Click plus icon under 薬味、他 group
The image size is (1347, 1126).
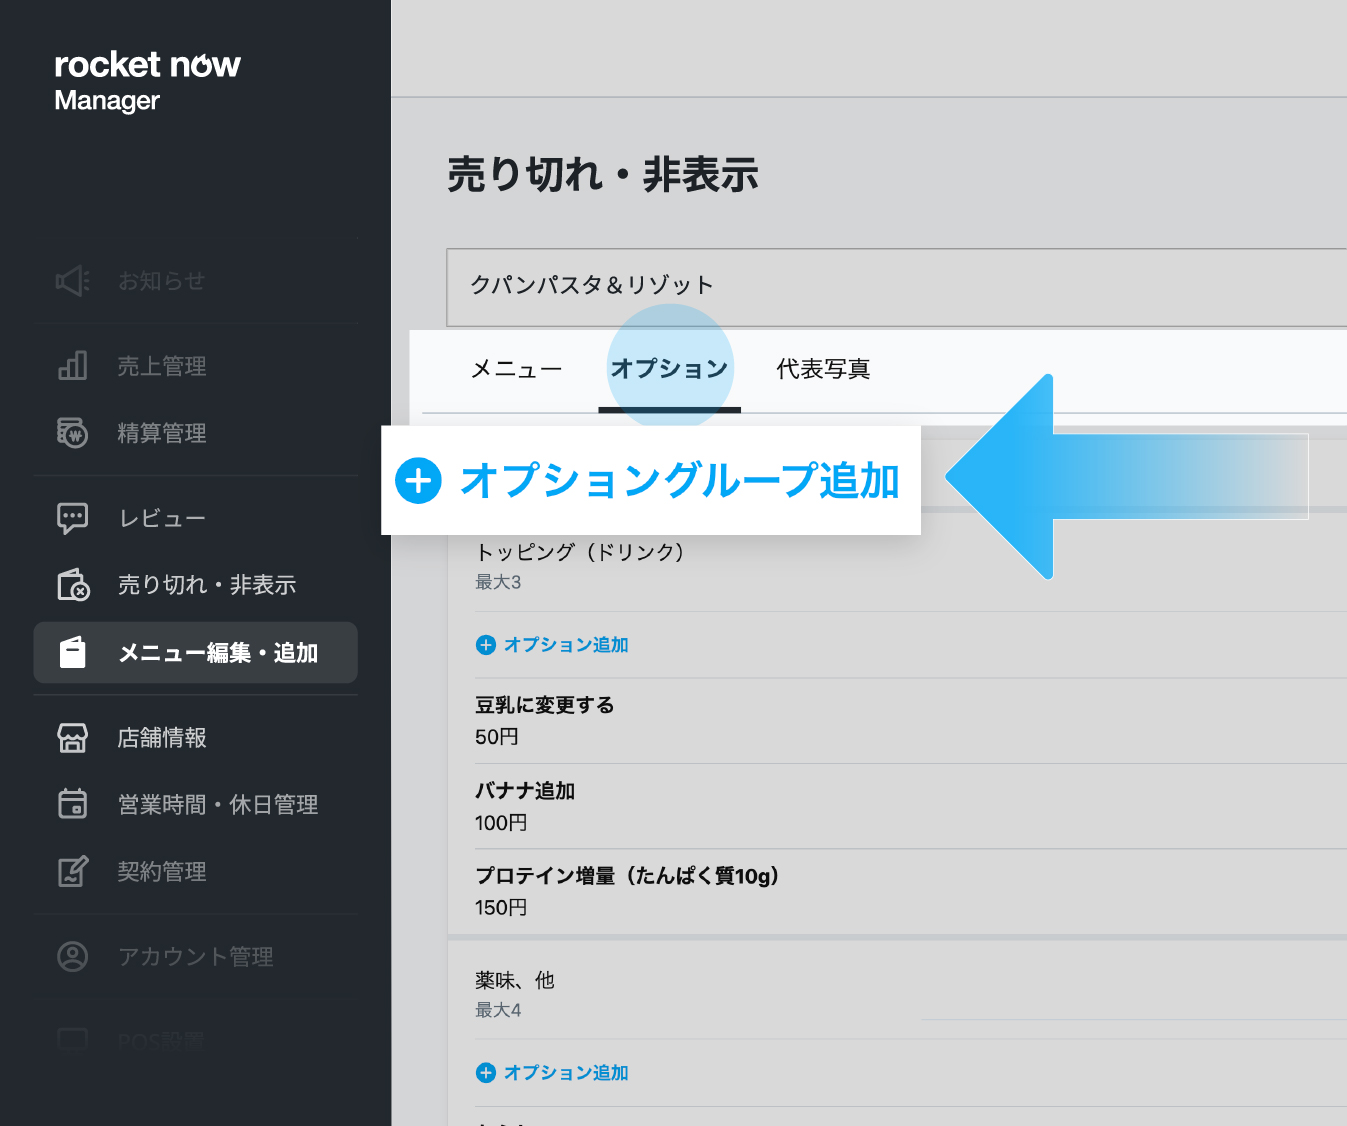tap(486, 1073)
